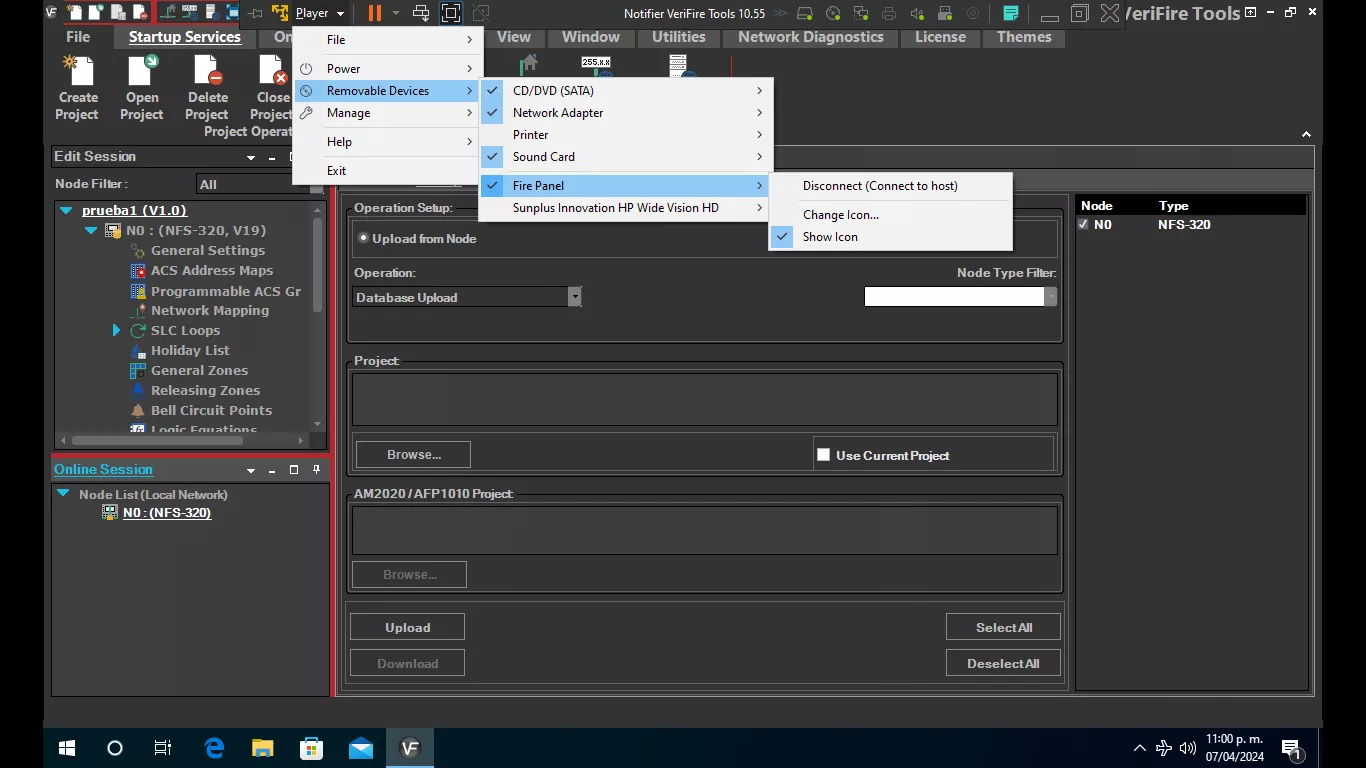Click inside the Project path text field
Screen dimensions: 1366x768
click(705, 399)
